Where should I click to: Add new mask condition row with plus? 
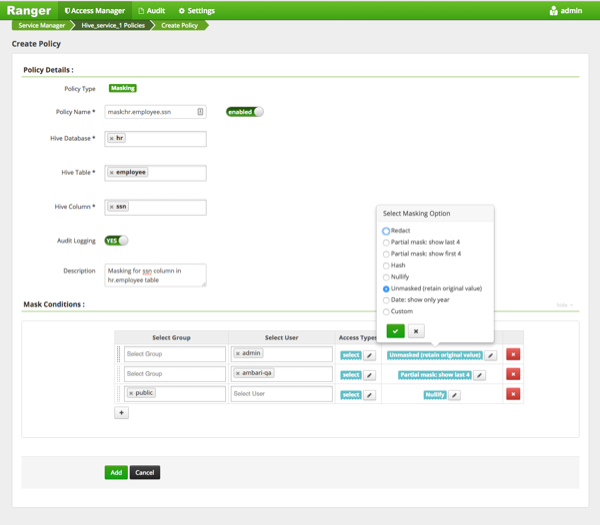pyautogui.click(x=122, y=411)
